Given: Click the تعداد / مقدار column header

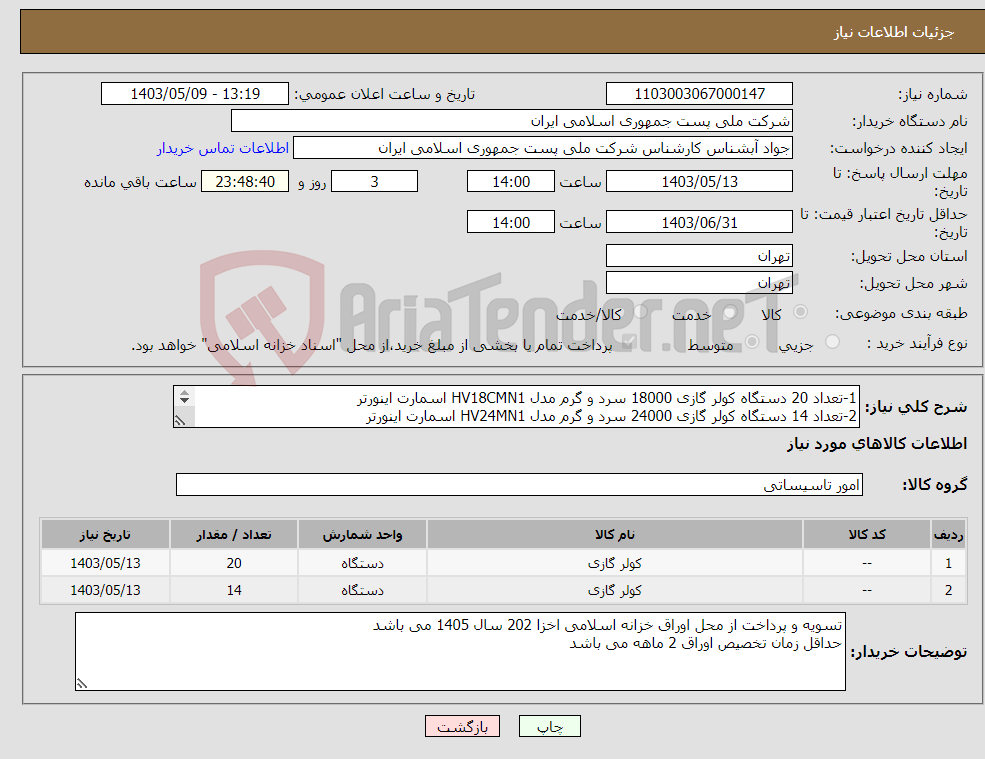Looking at the screenshot, I should (x=234, y=534).
